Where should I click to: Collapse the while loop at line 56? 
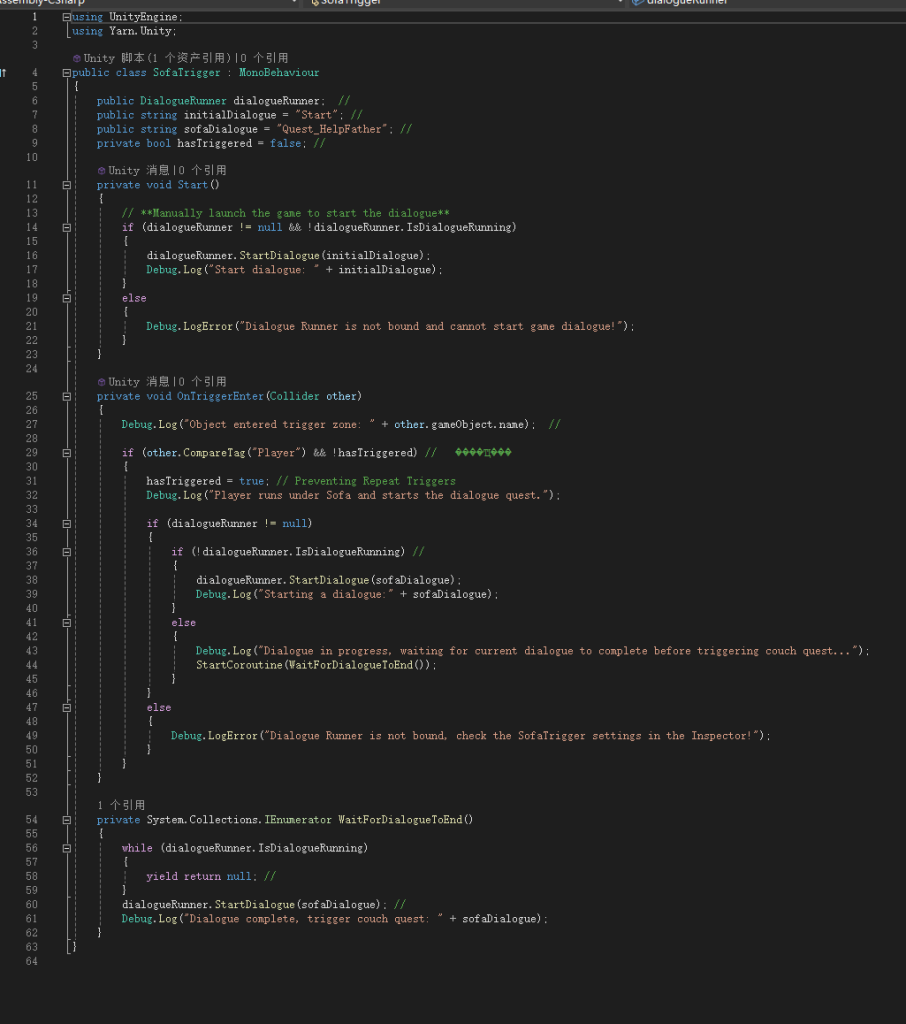click(x=67, y=848)
